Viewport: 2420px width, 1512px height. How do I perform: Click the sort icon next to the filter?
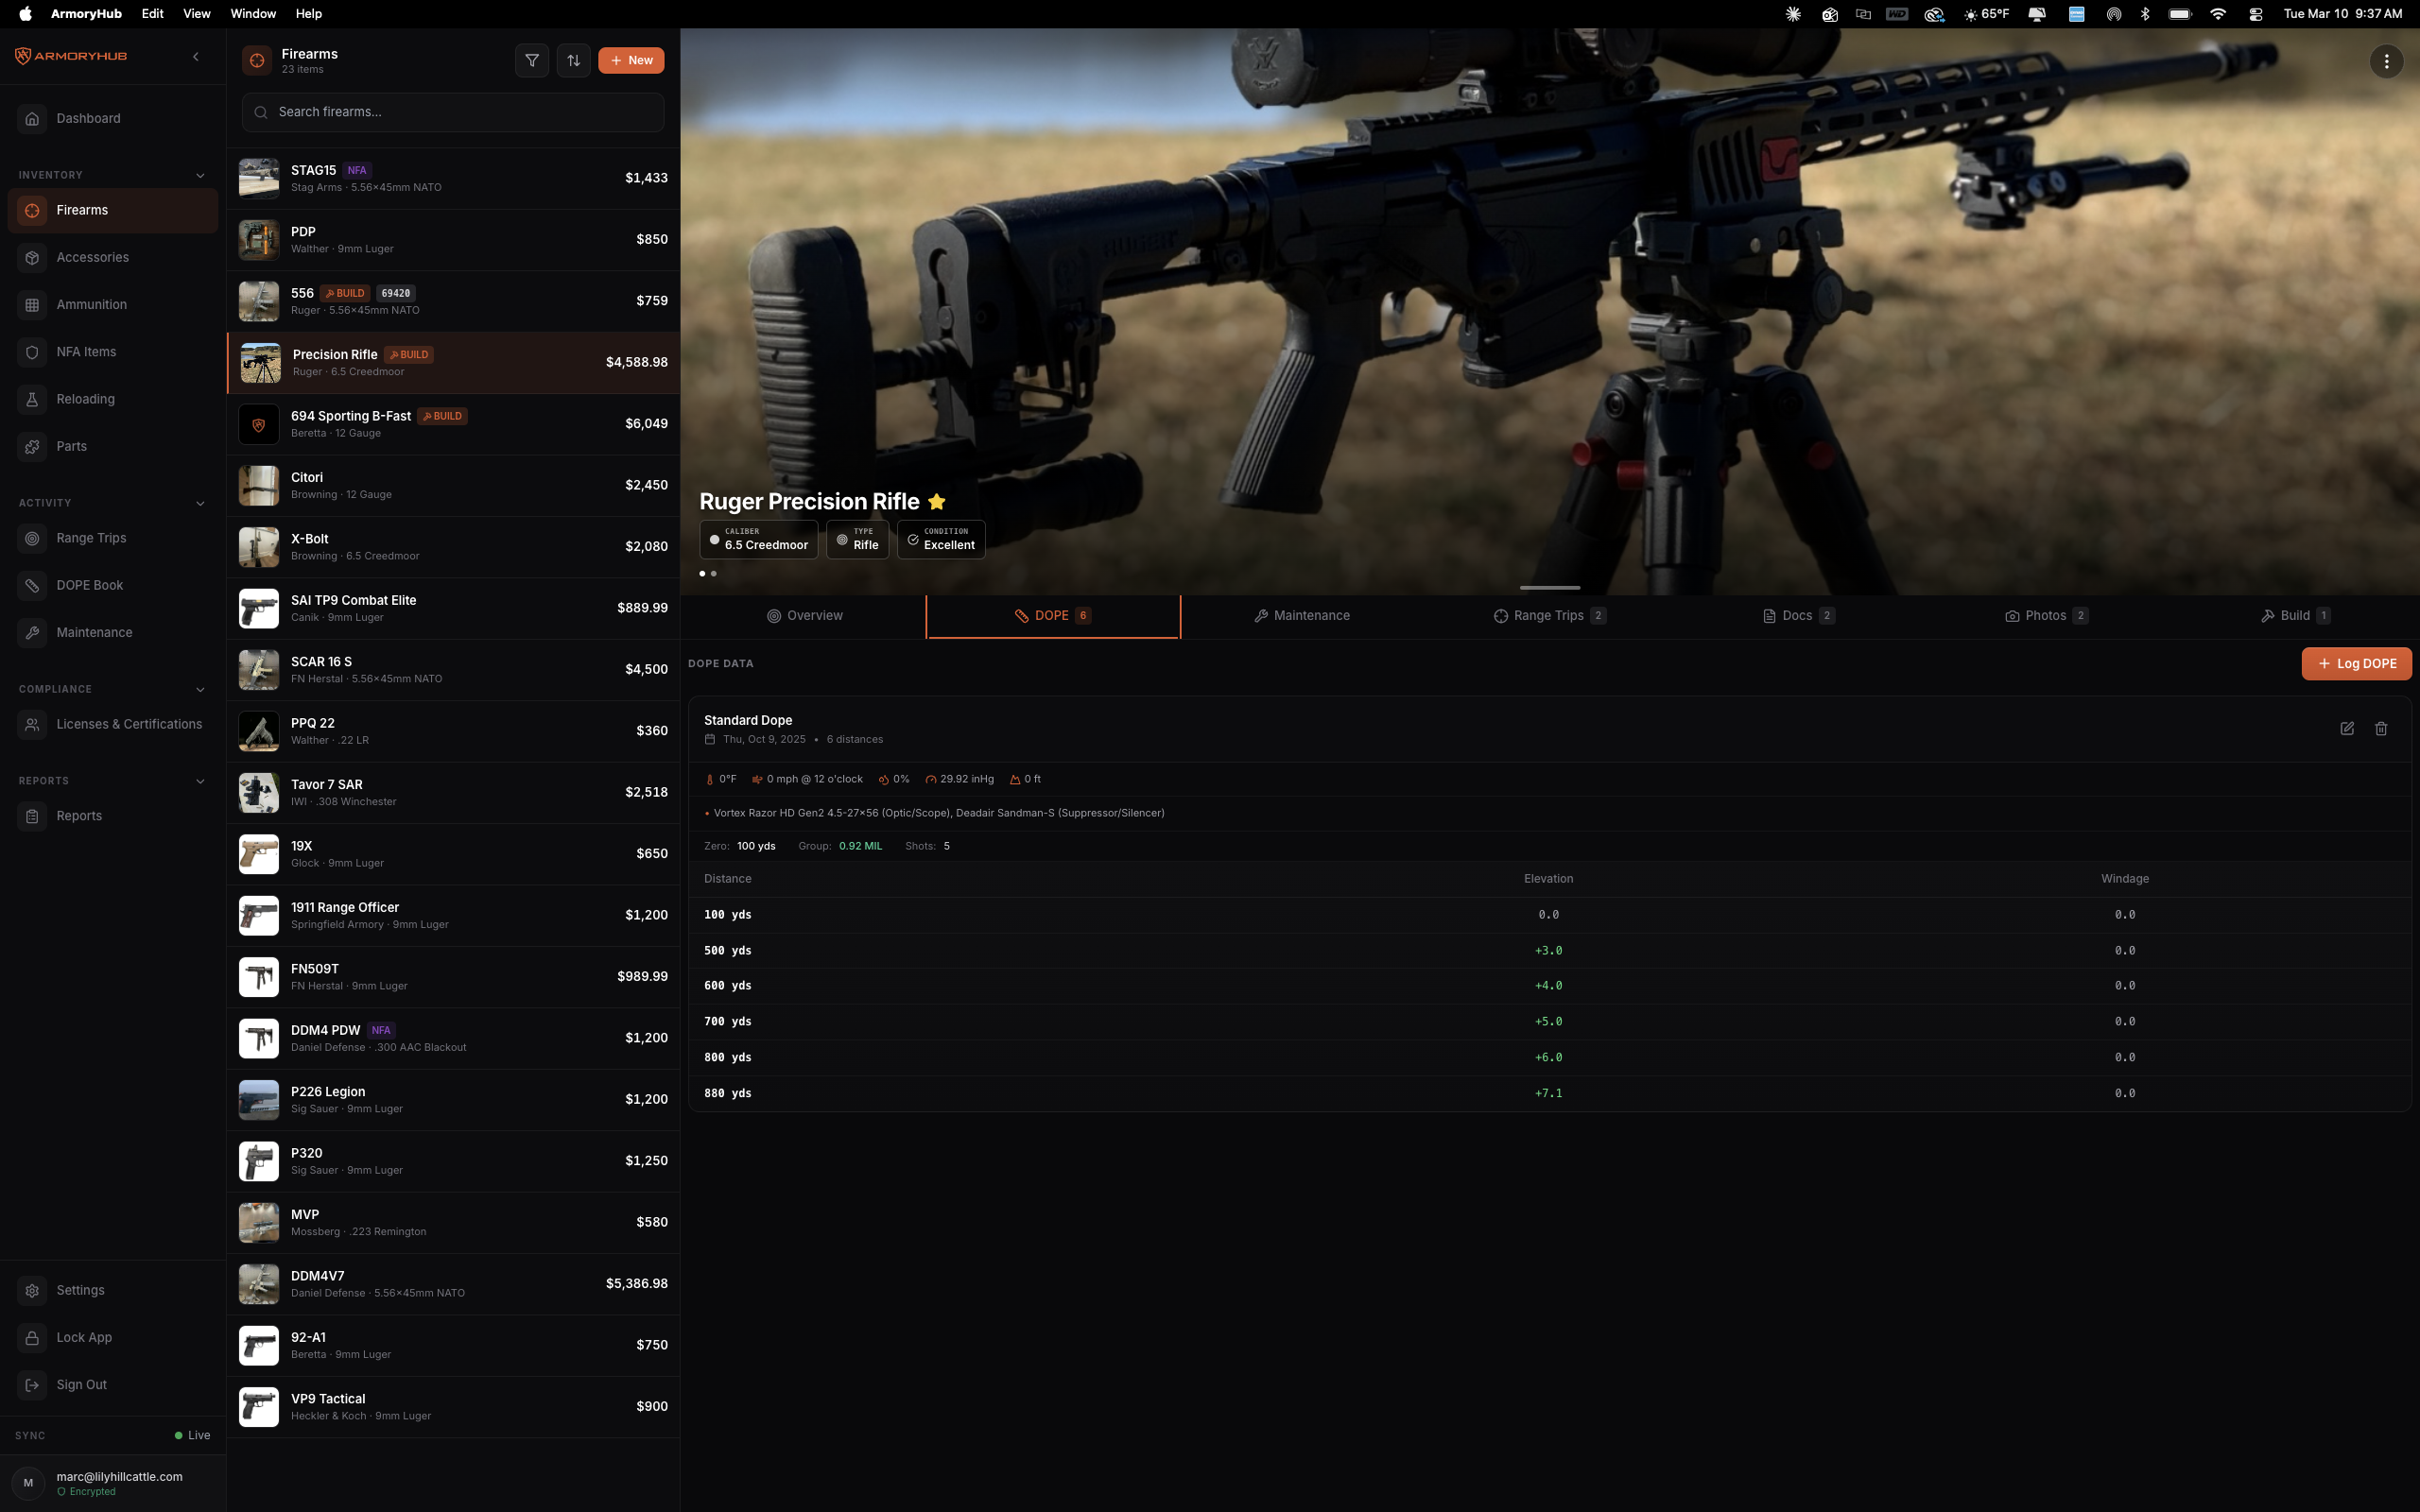click(x=574, y=60)
